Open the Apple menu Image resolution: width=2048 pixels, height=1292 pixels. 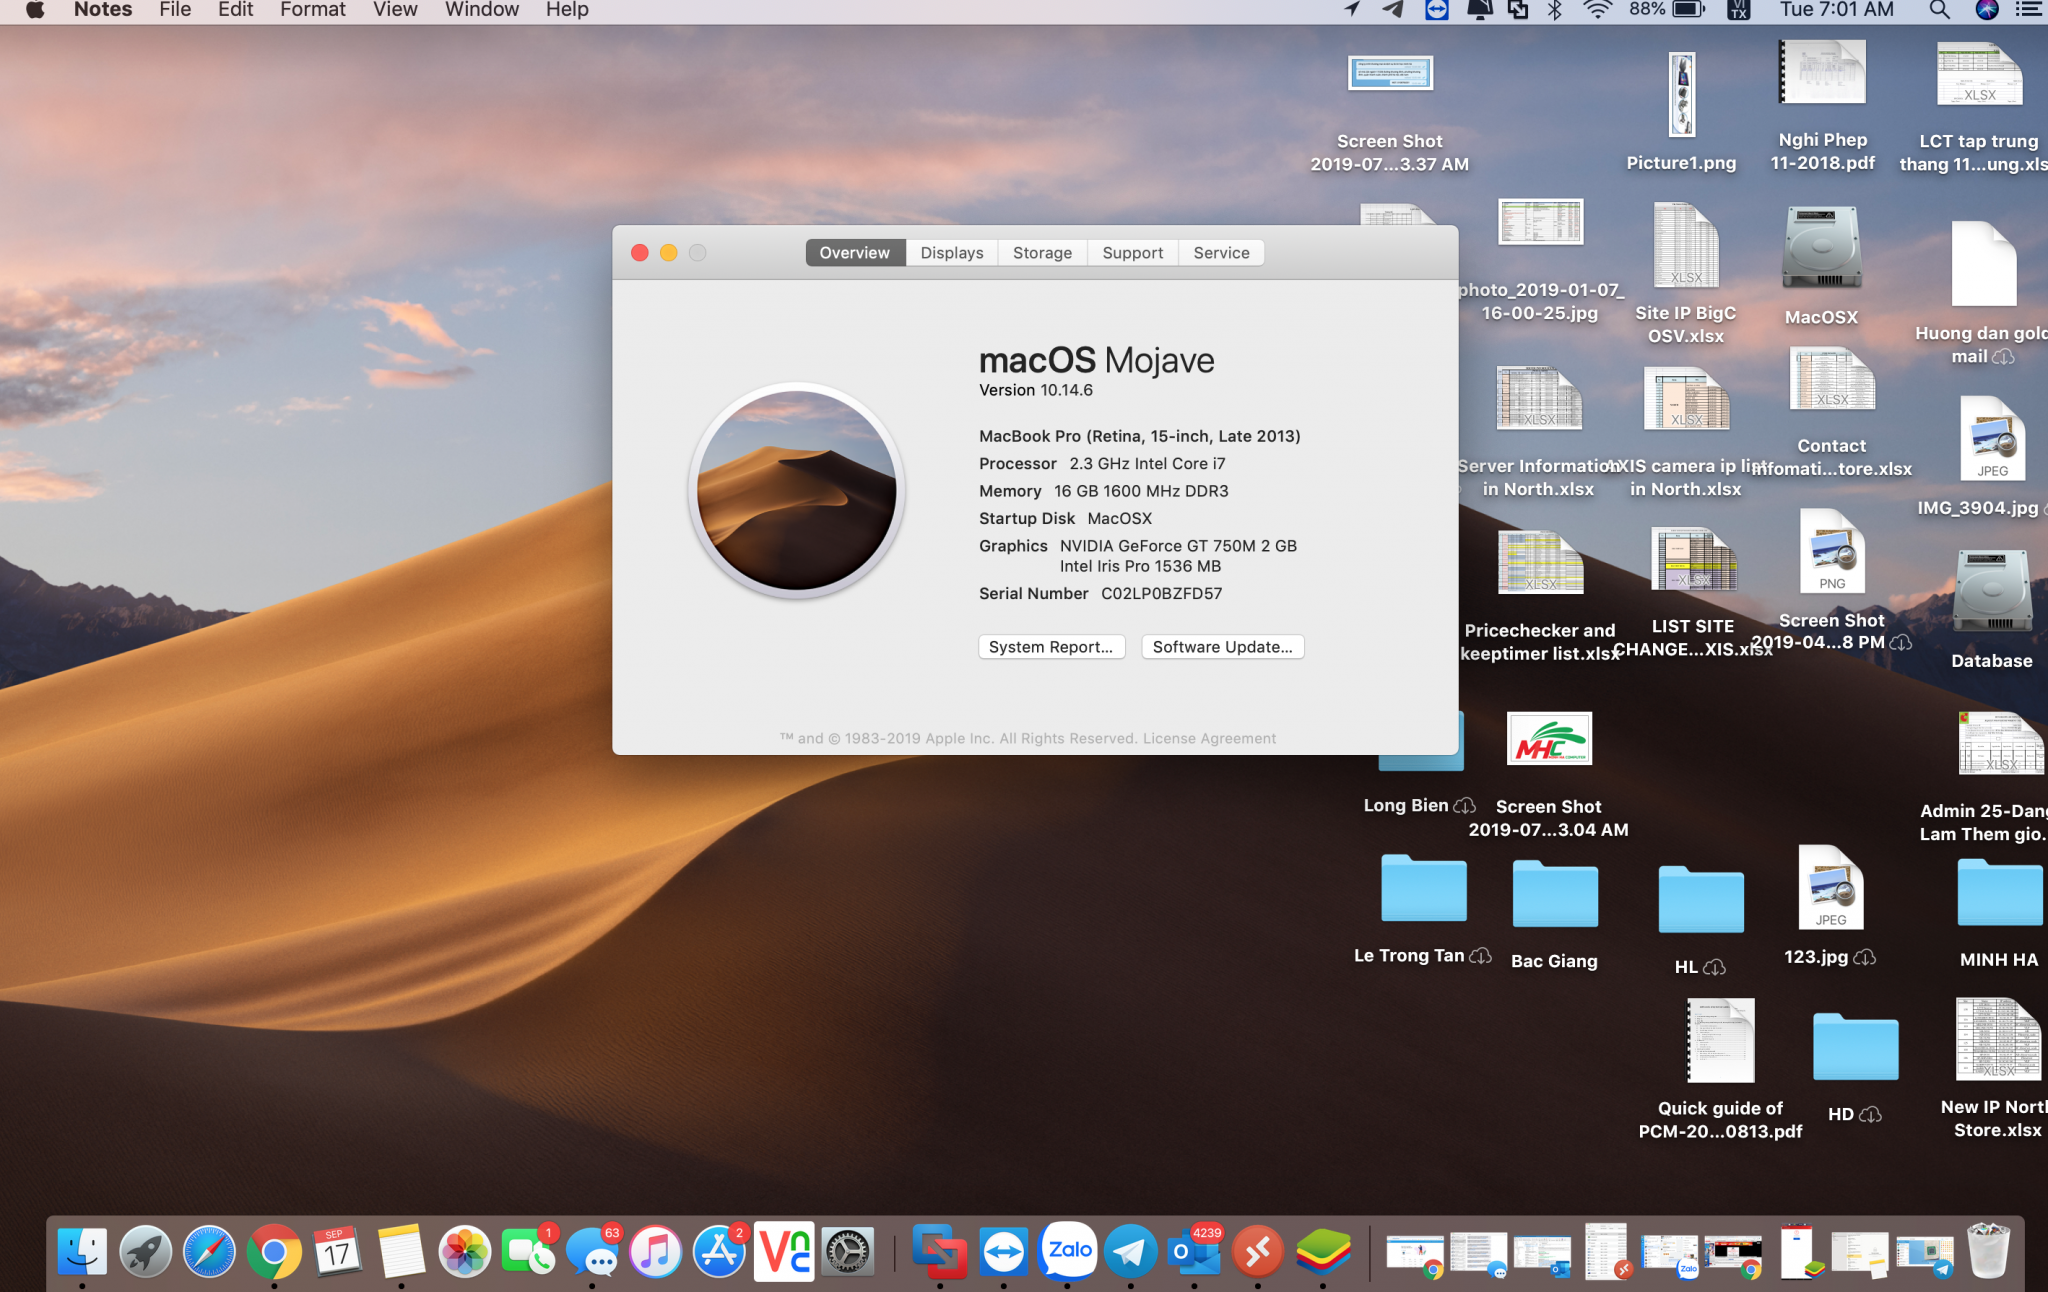[35, 10]
